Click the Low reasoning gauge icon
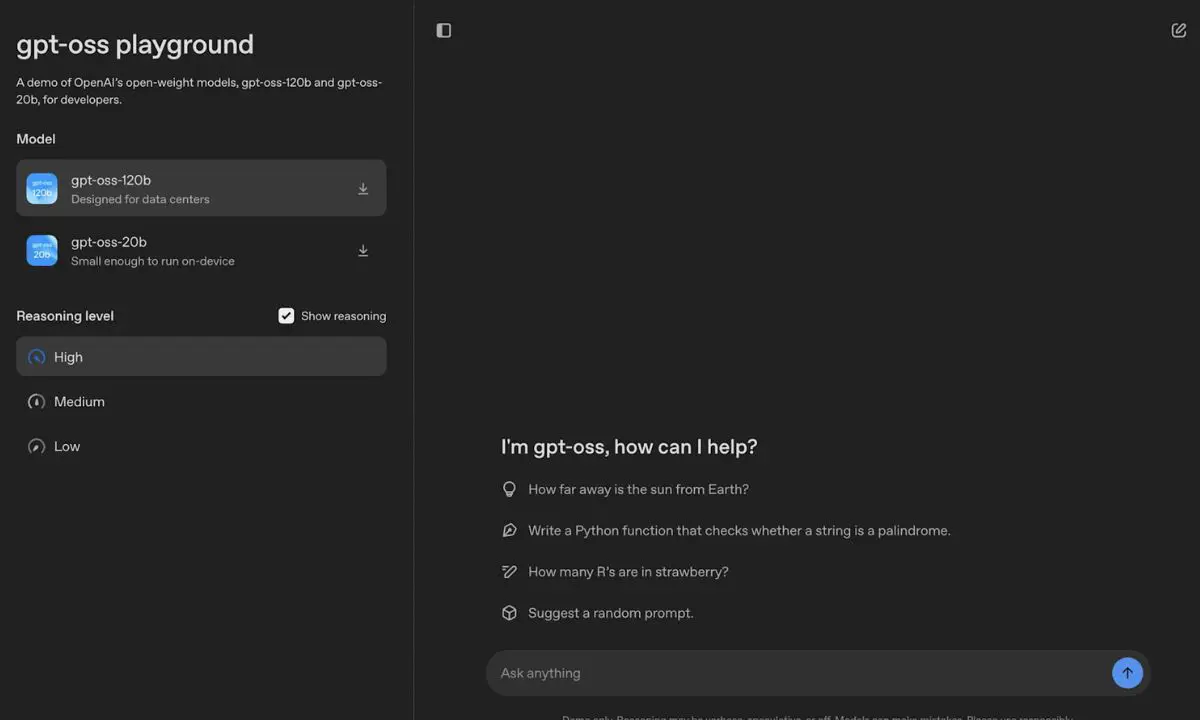Screen dimensions: 1200x720 pyautogui.click(x=37, y=447)
